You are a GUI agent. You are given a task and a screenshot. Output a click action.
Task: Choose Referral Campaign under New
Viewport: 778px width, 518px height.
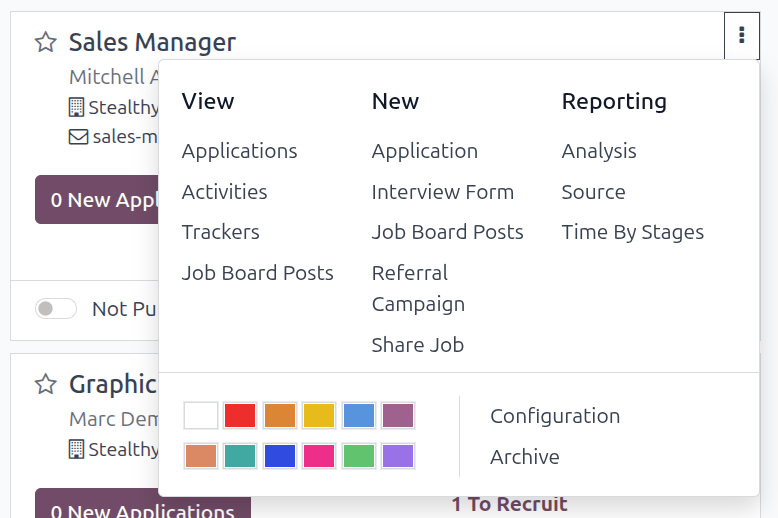click(418, 288)
